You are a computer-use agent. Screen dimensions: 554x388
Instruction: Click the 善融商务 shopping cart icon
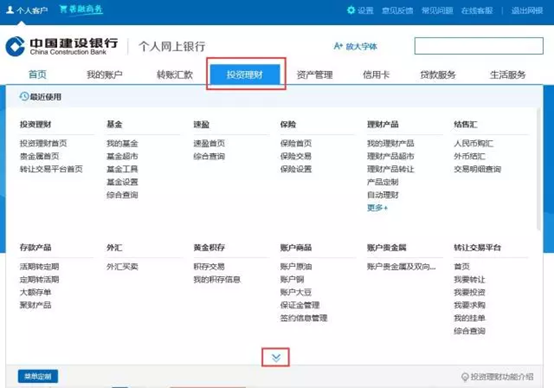point(63,9)
